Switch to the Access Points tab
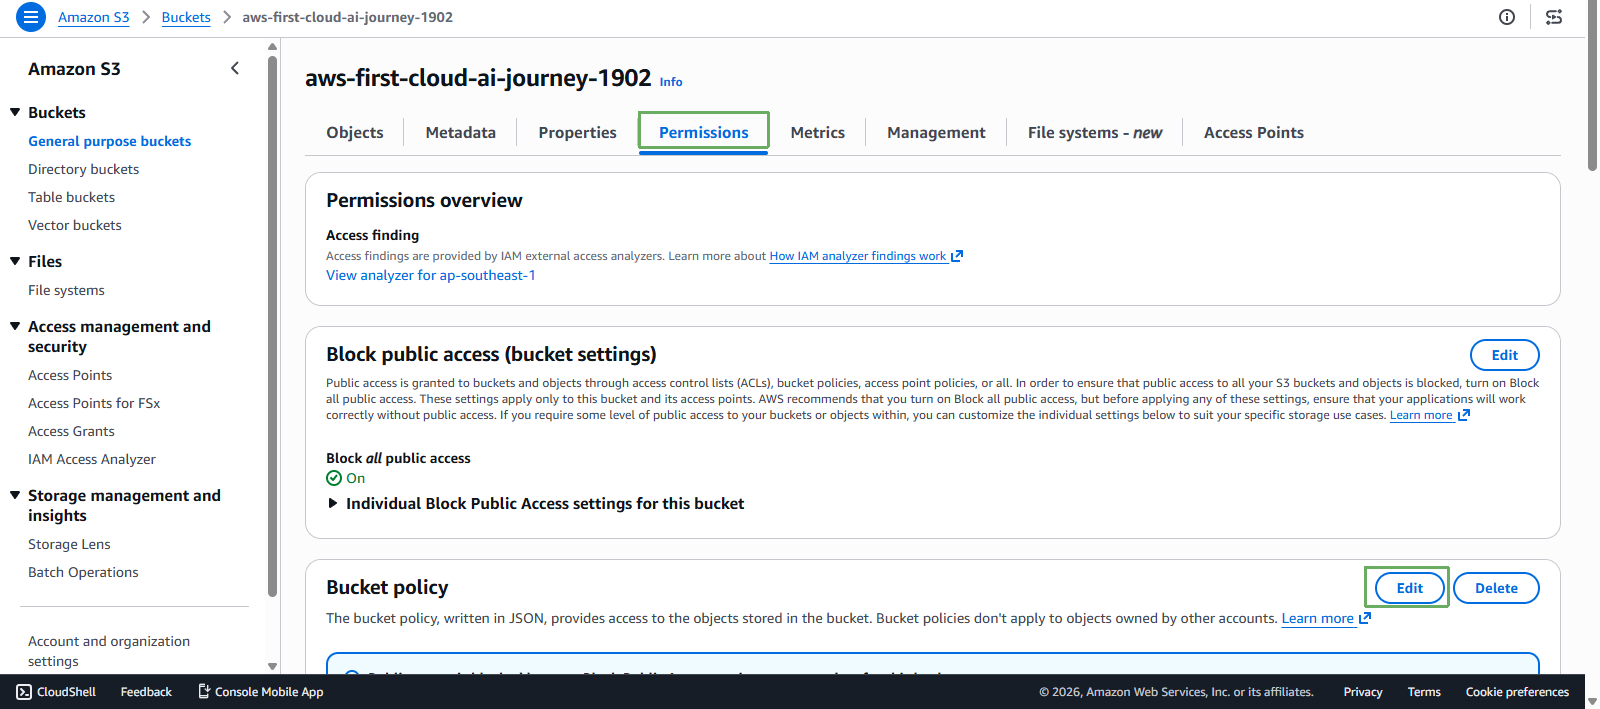 pyautogui.click(x=1254, y=132)
